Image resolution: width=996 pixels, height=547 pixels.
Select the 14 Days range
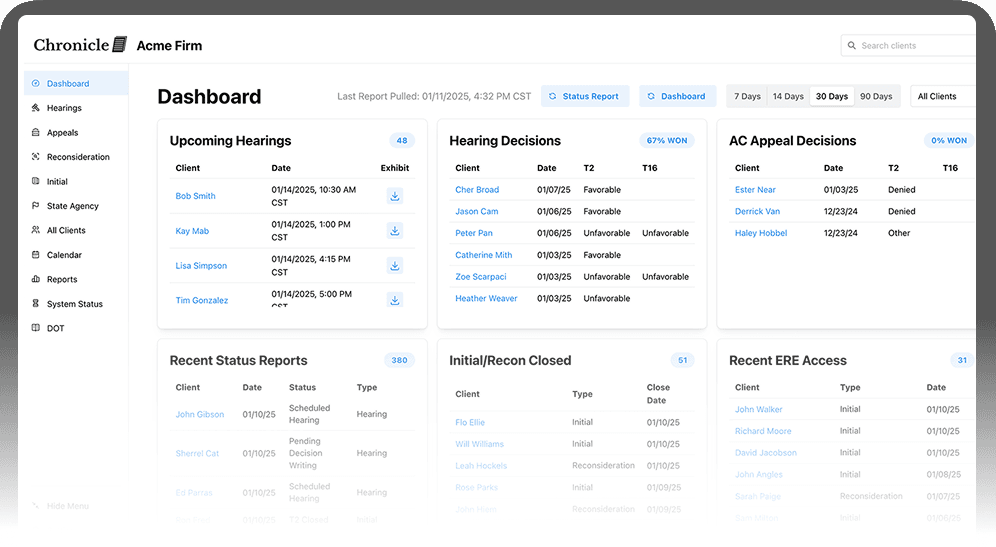click(x=788, y=96)
